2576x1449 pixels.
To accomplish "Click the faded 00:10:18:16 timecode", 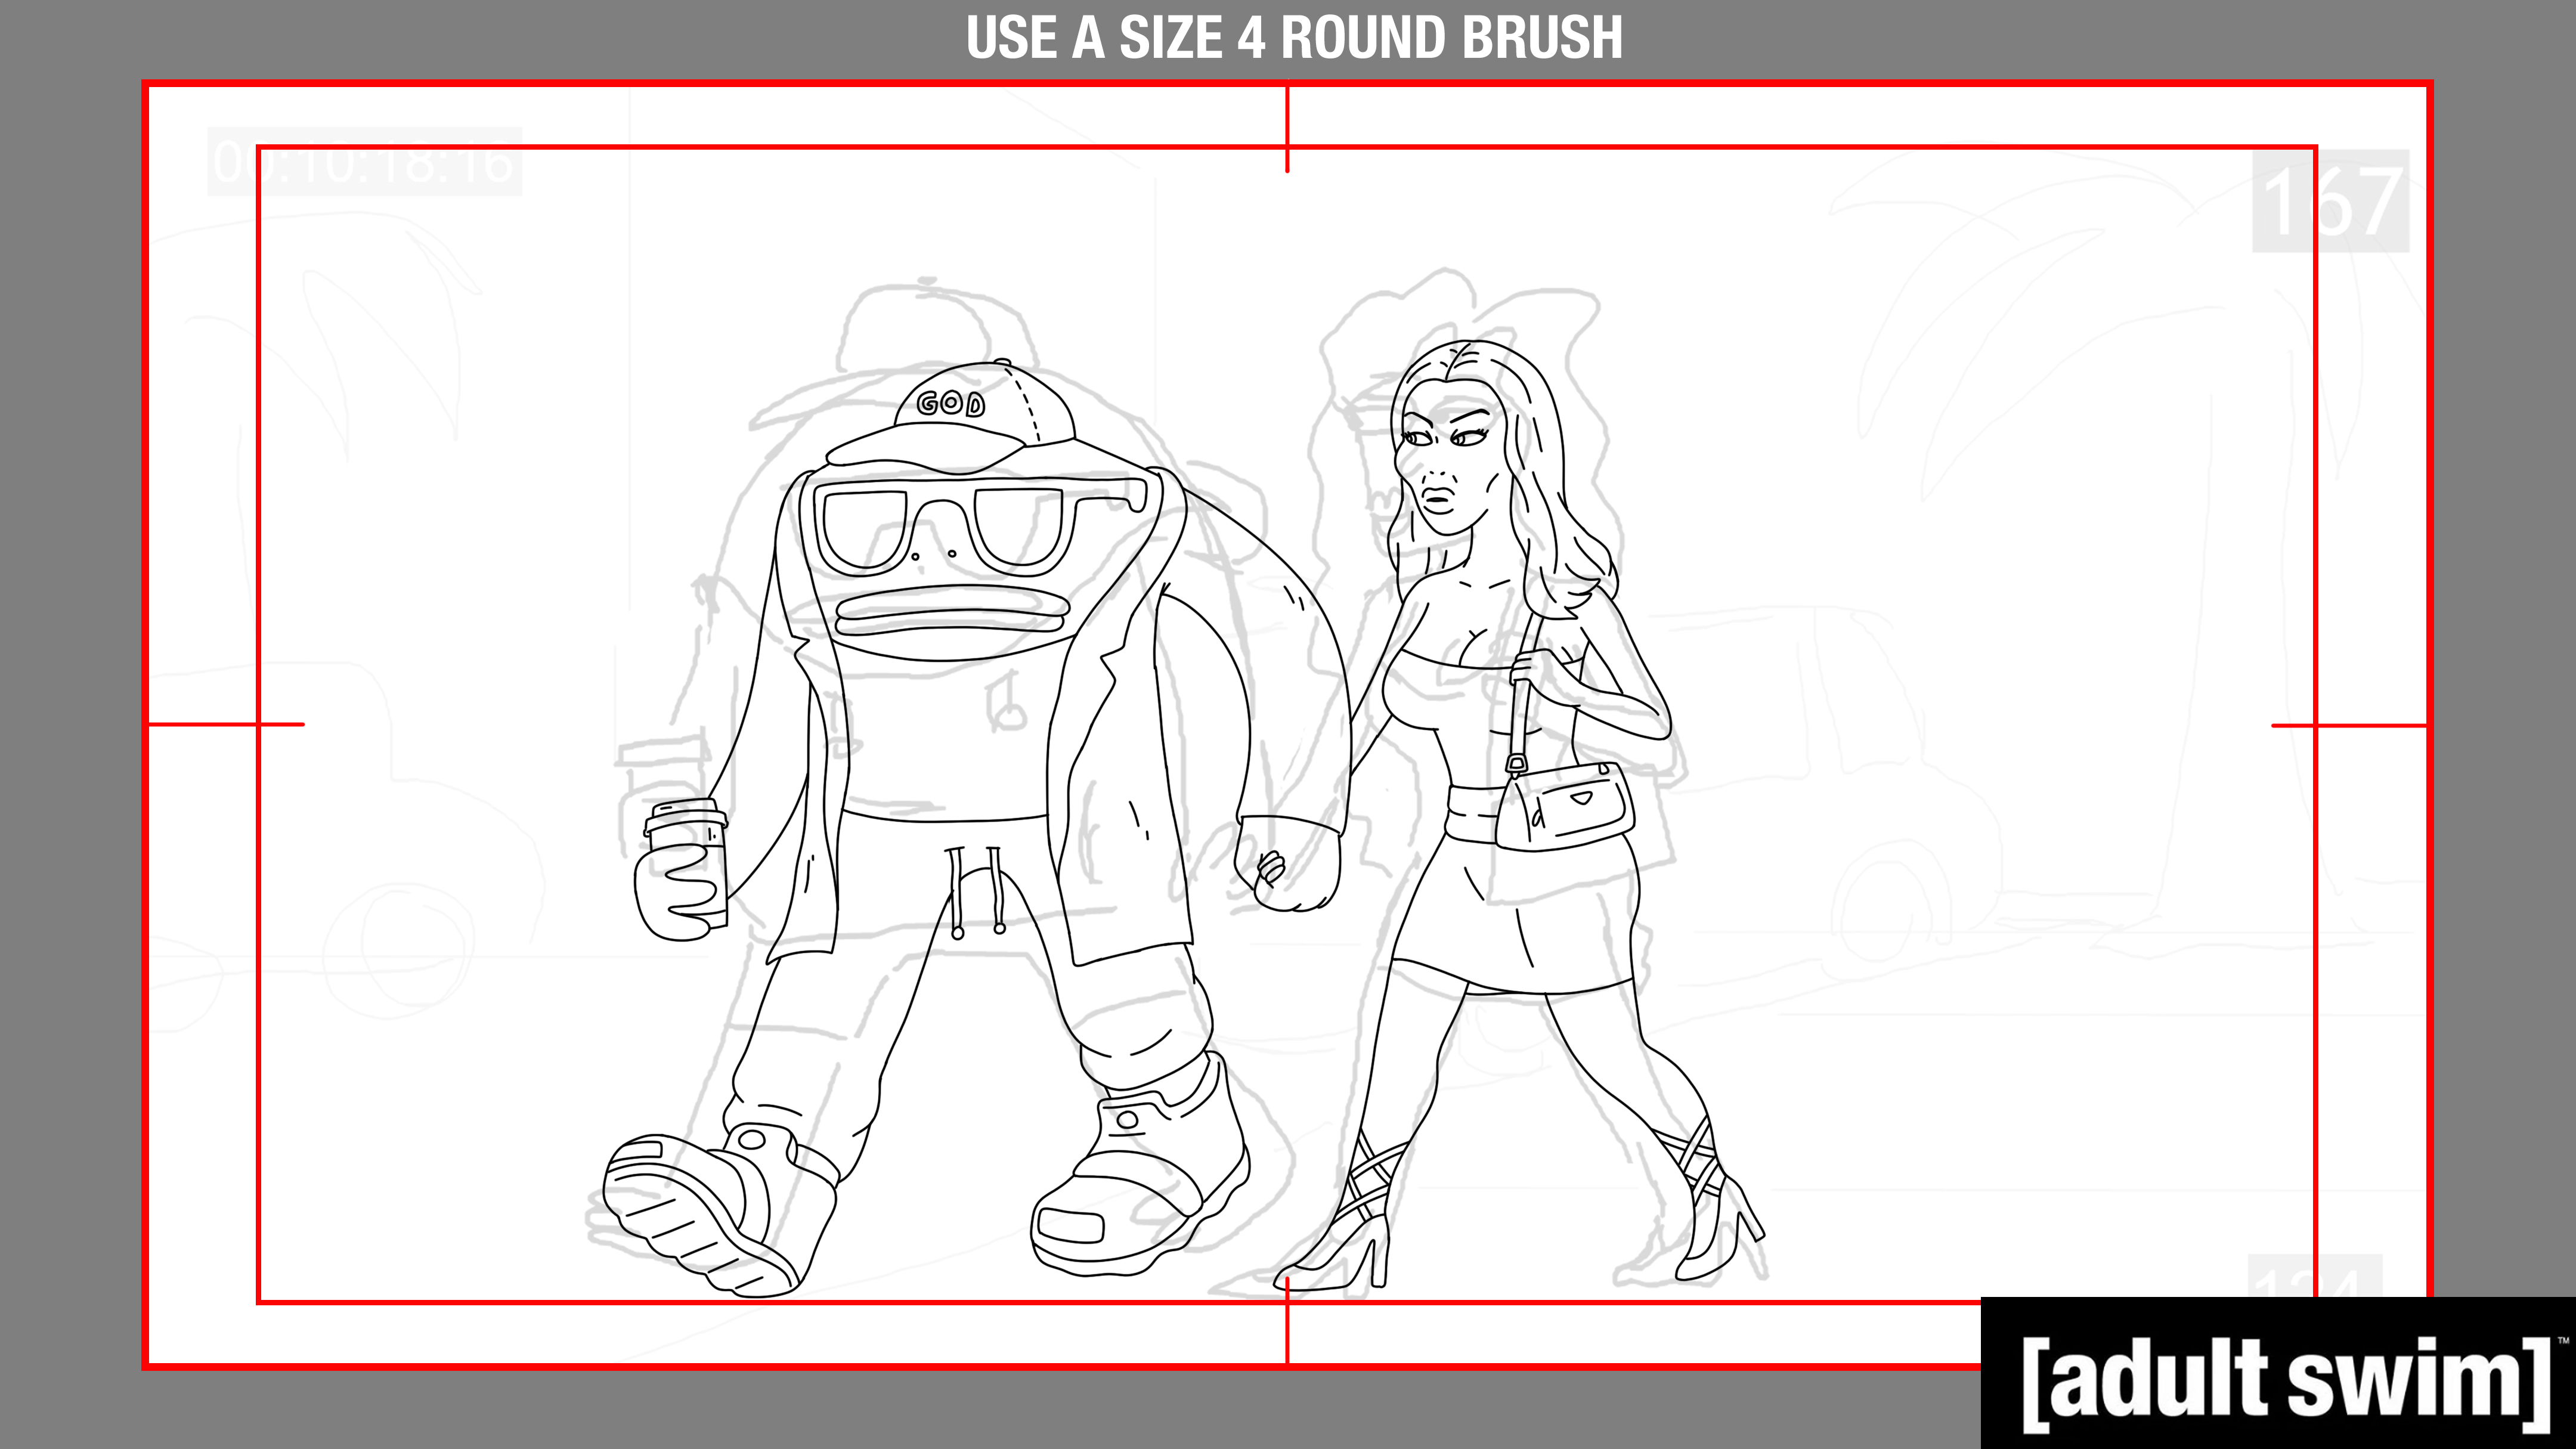I will click(x=364, y=163).
